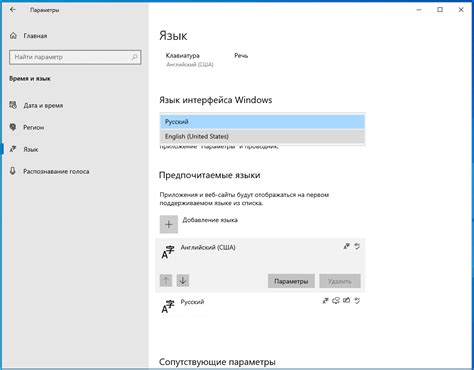Choose Русский in the language dropdown
The image size is (474, 370).
point(262,122)
